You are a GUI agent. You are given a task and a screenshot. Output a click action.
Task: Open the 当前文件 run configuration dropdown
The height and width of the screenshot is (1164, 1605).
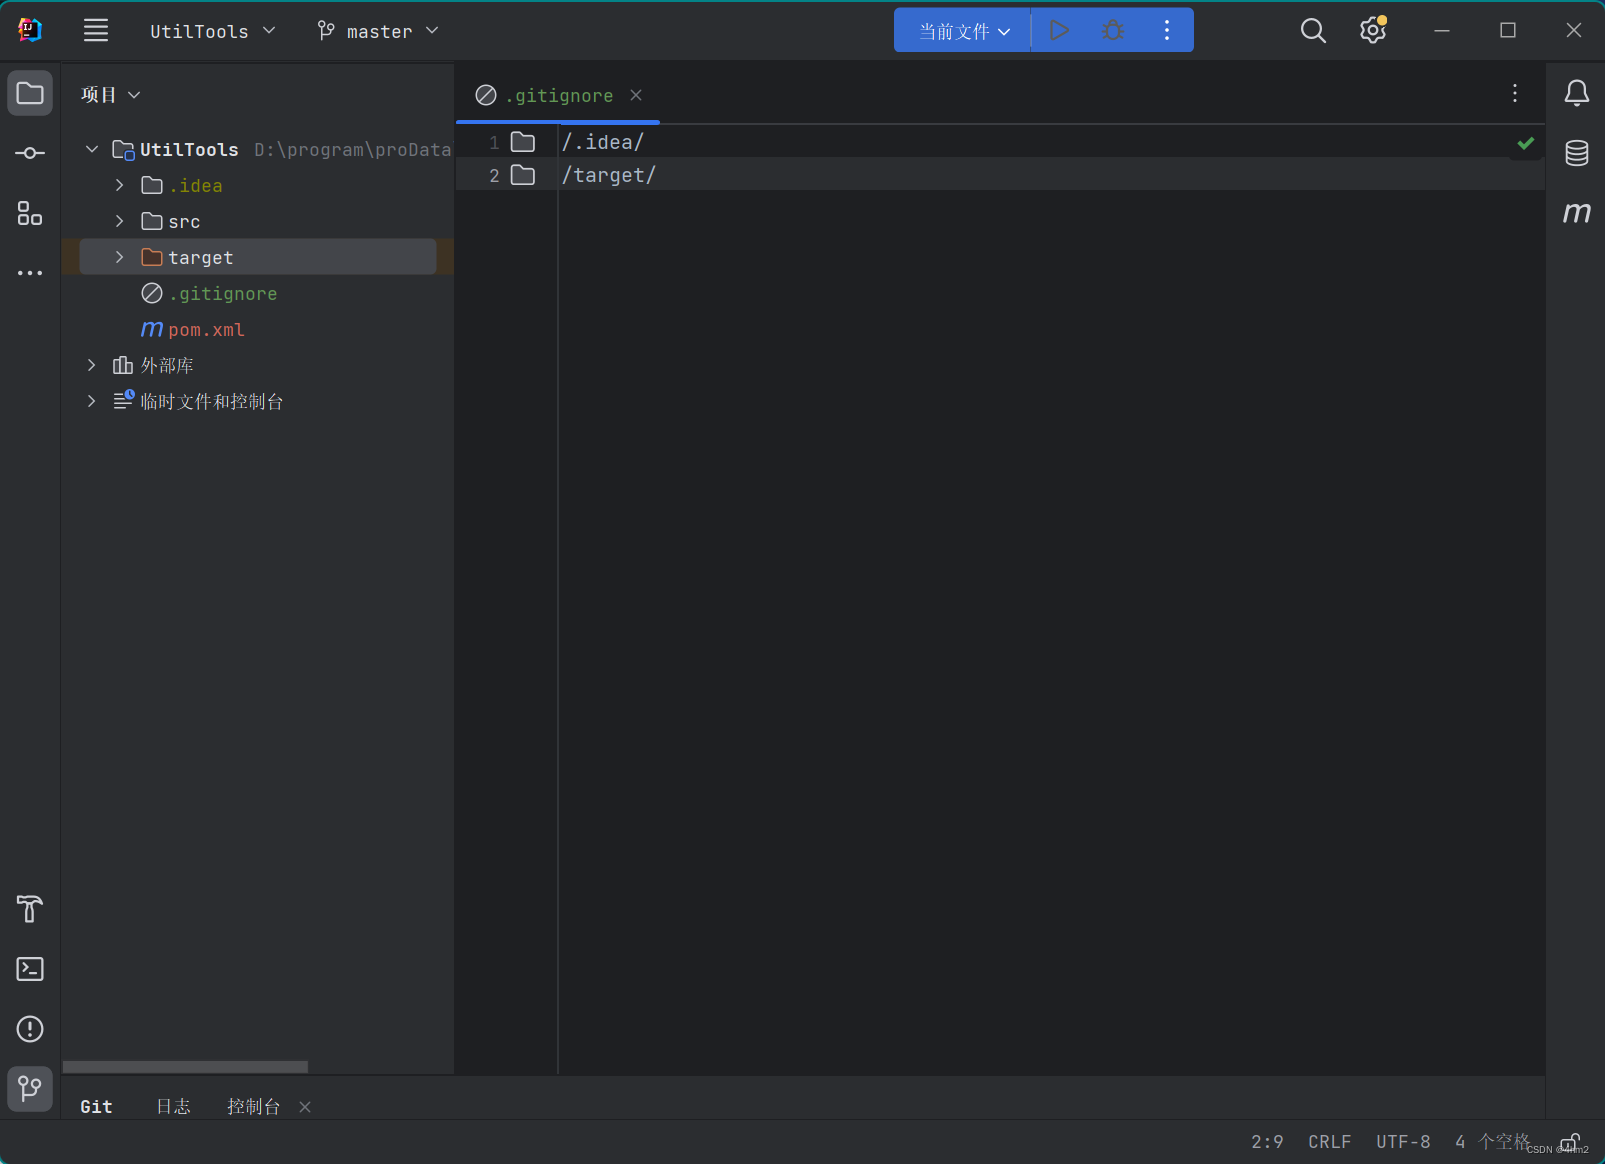963,31
